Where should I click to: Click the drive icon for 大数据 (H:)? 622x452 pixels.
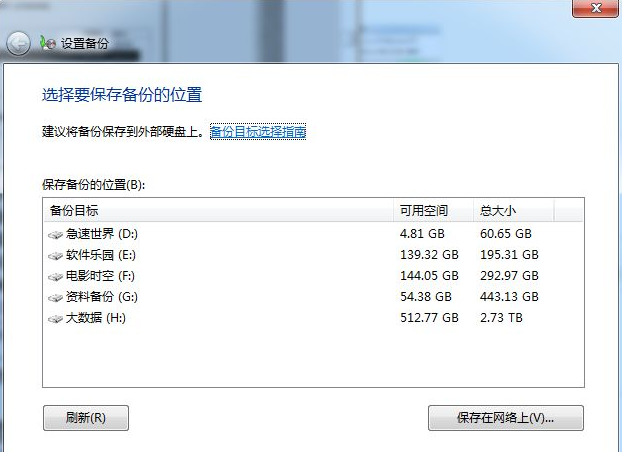pos(56,319)
